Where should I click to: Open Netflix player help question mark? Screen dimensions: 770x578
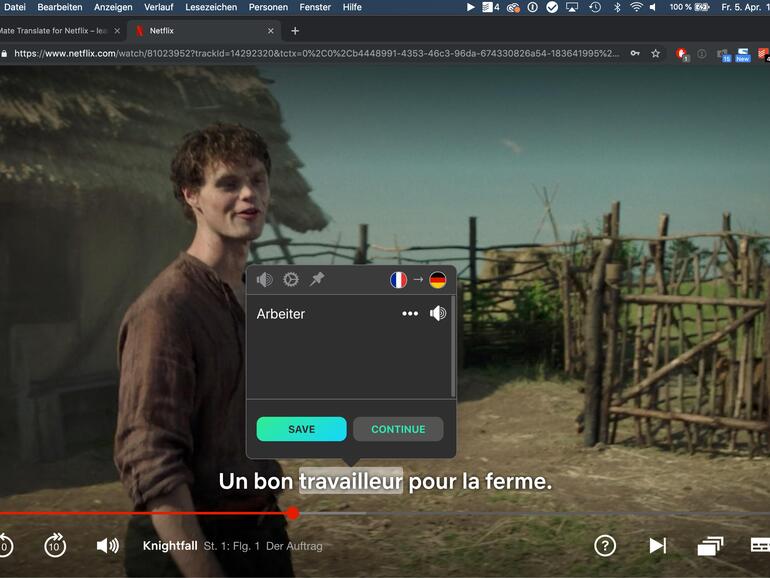click(605, 546)
